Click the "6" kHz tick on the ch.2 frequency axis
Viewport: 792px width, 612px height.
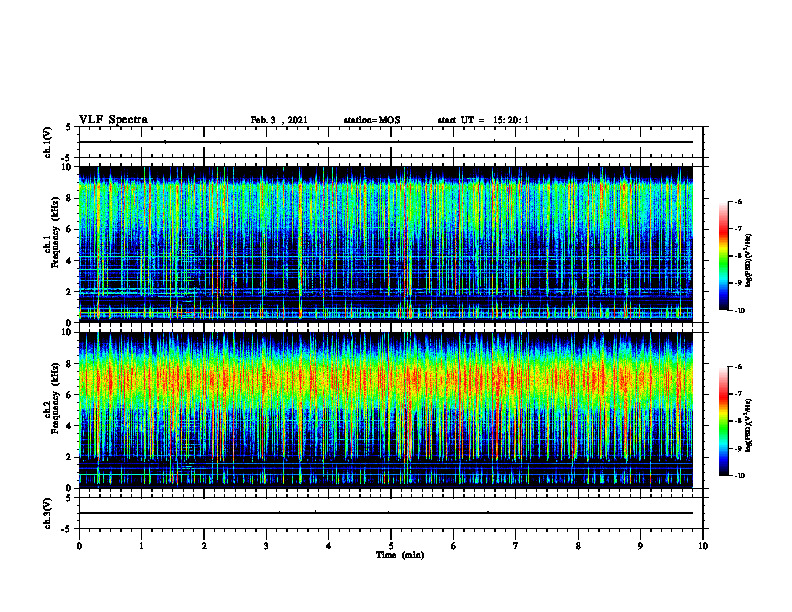point(69,395)
